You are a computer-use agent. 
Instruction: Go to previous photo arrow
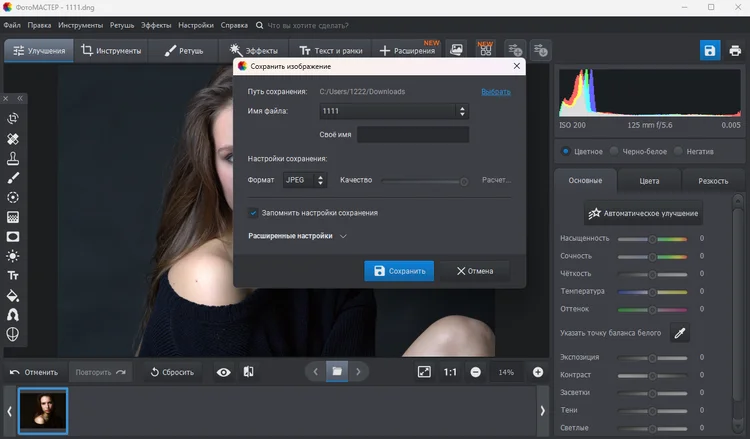[316, 372]
